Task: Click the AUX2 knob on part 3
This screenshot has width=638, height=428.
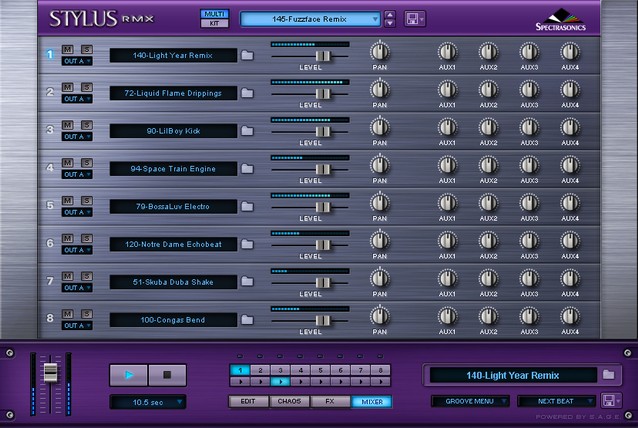Action: (x=488, y=127)
